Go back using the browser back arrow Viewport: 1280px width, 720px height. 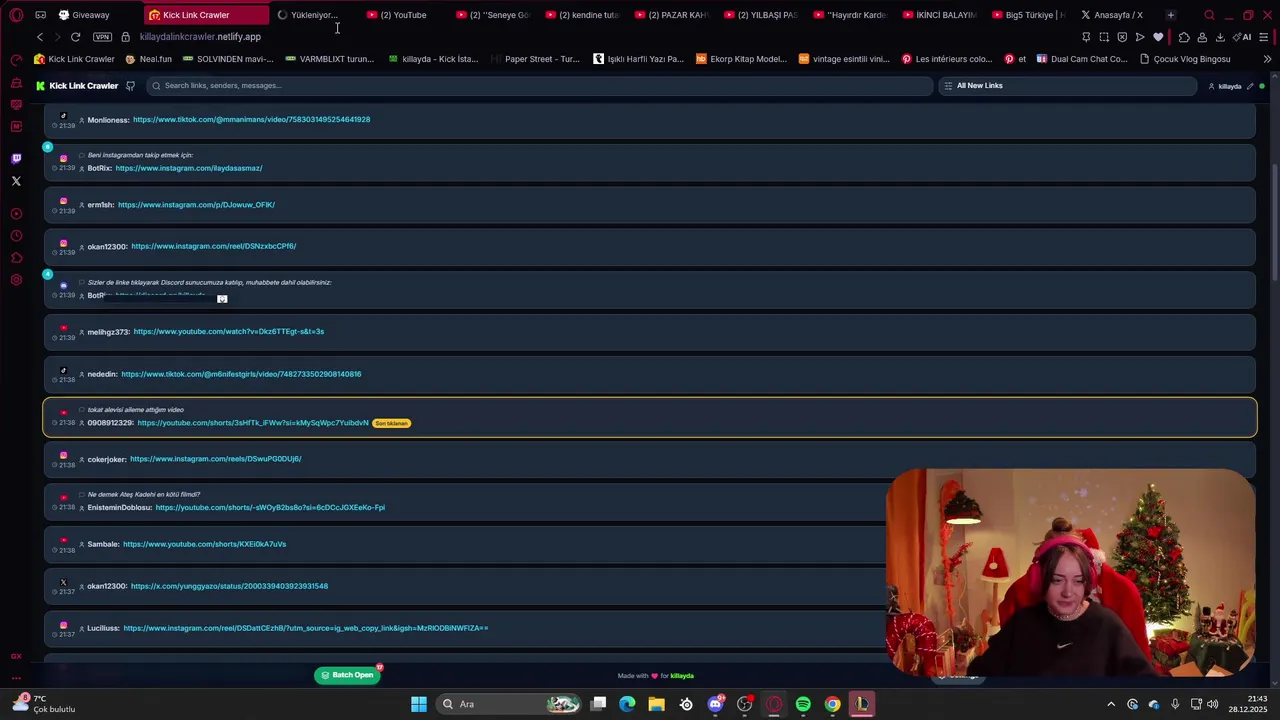click(40, 37)
